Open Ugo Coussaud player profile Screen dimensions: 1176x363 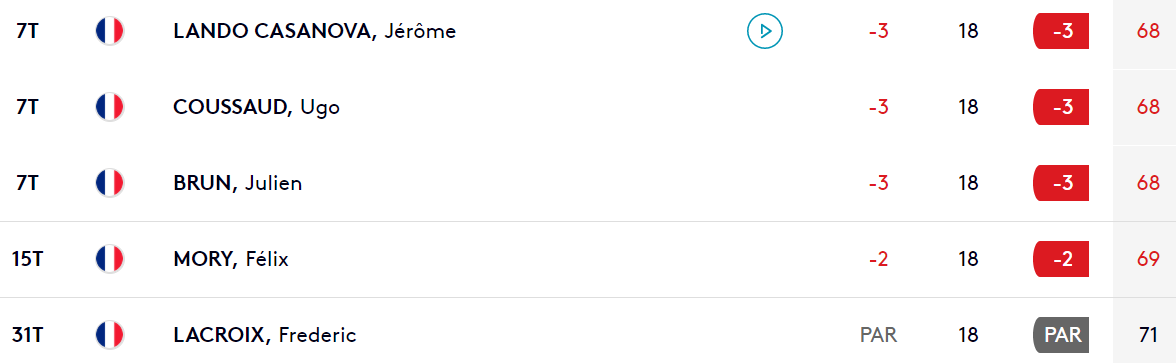256,107
